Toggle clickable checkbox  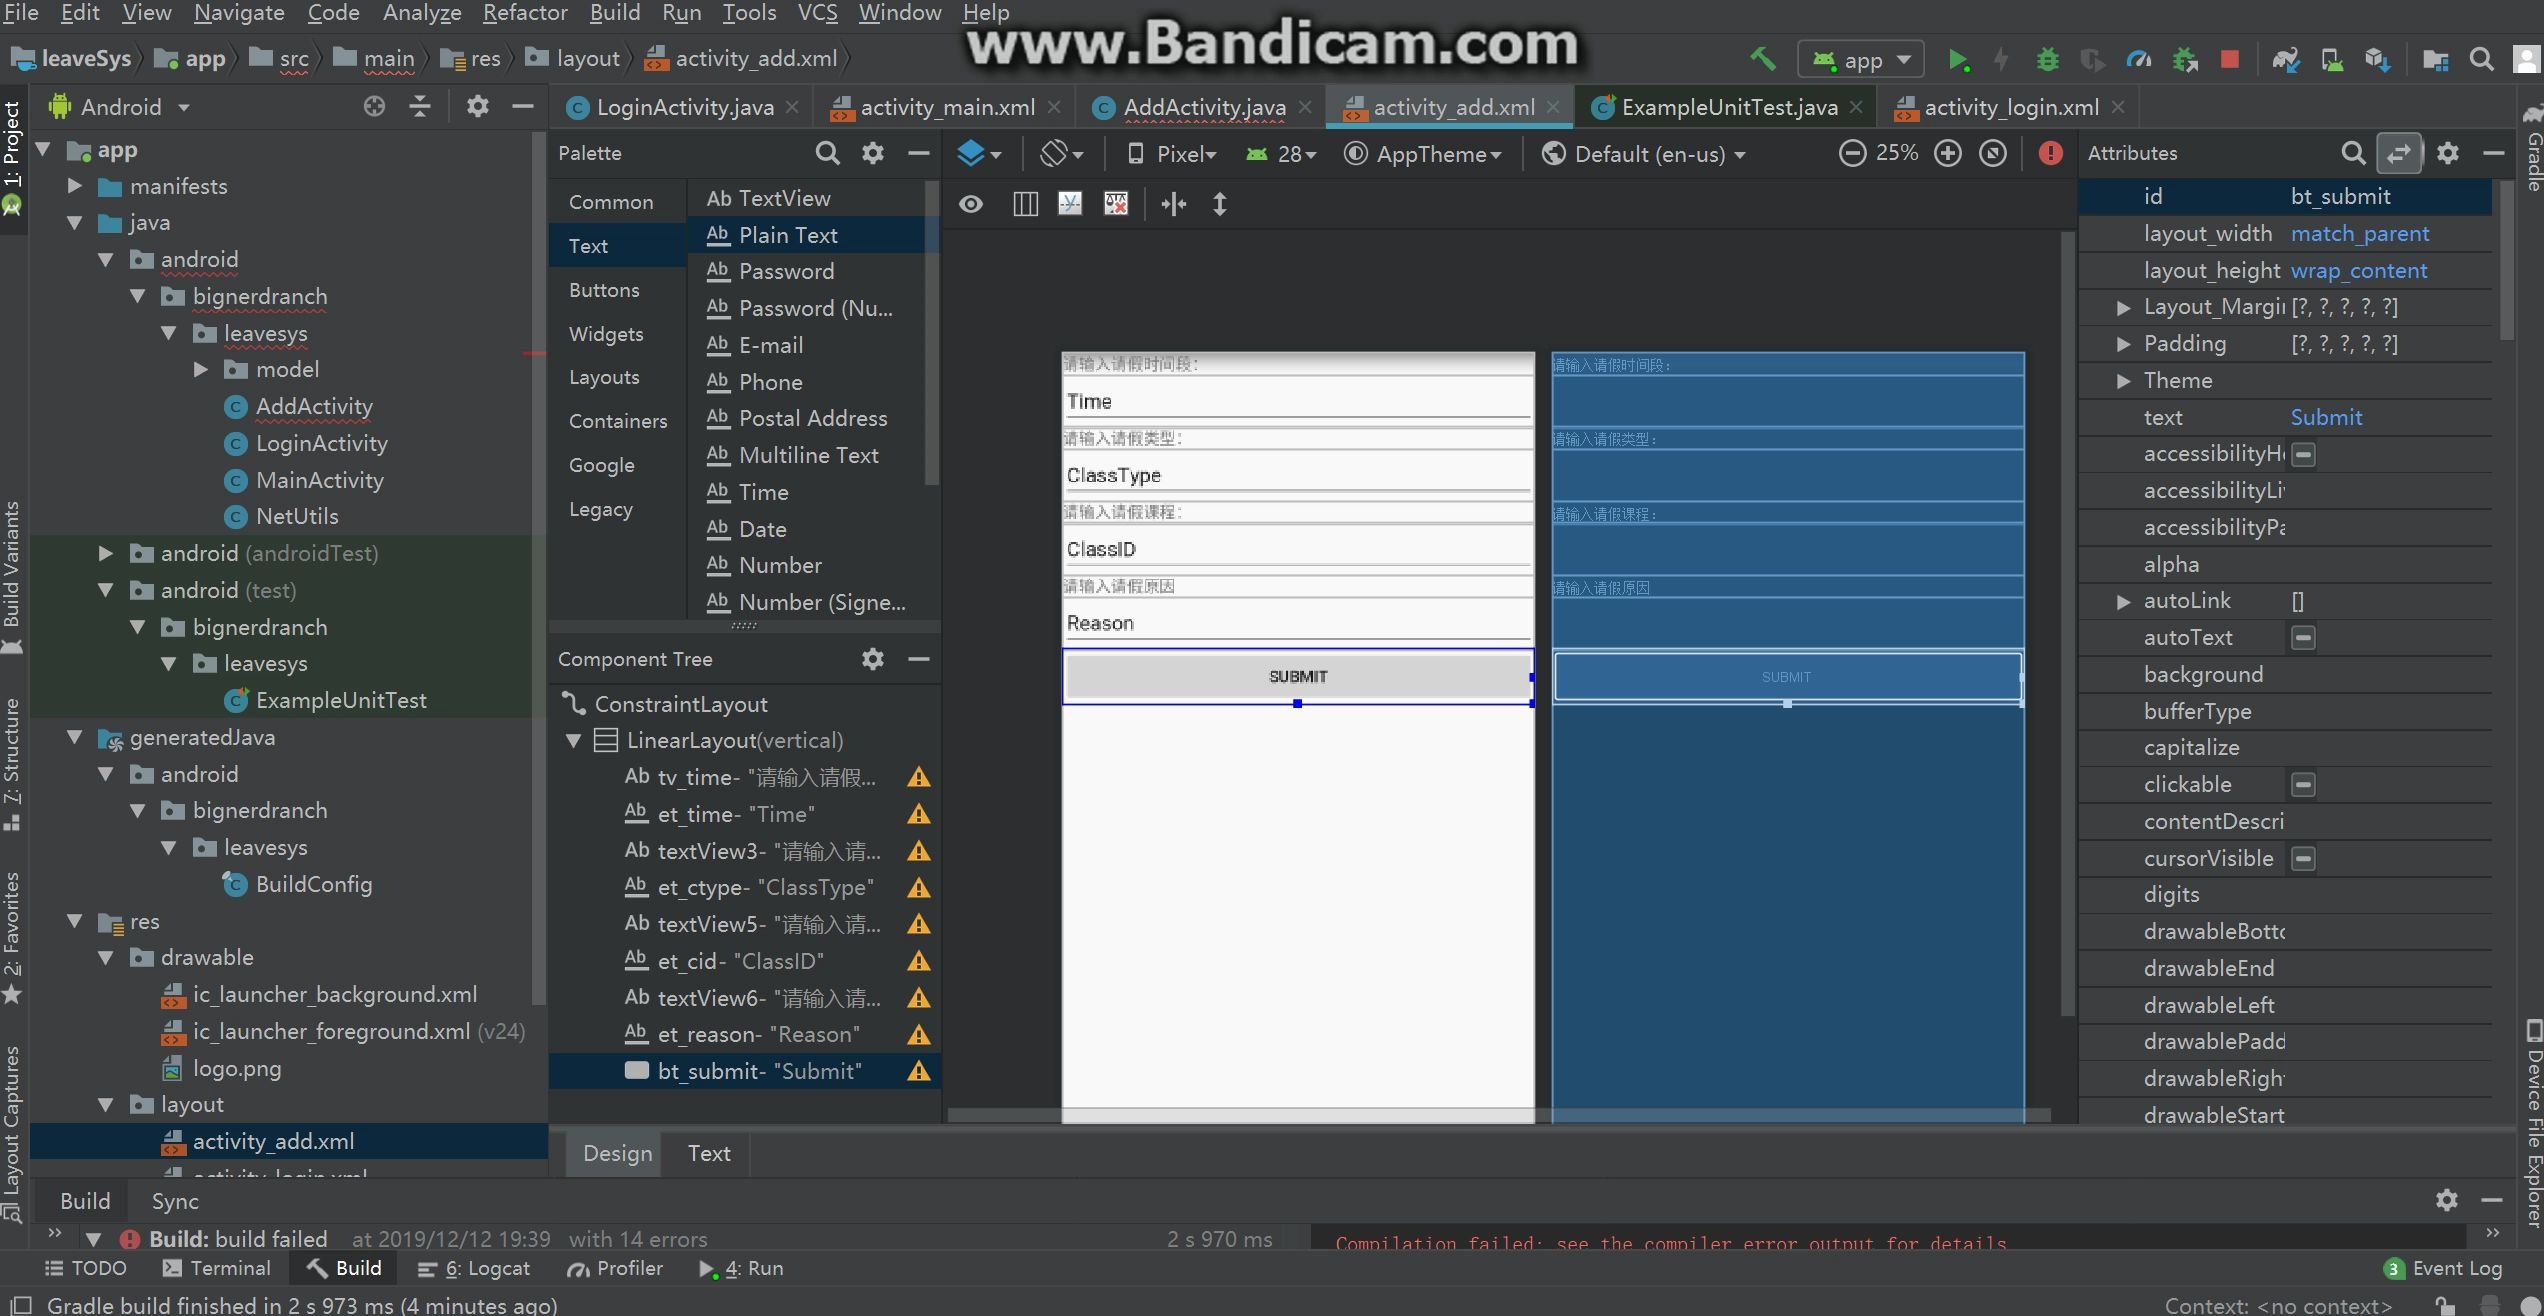2303,785
